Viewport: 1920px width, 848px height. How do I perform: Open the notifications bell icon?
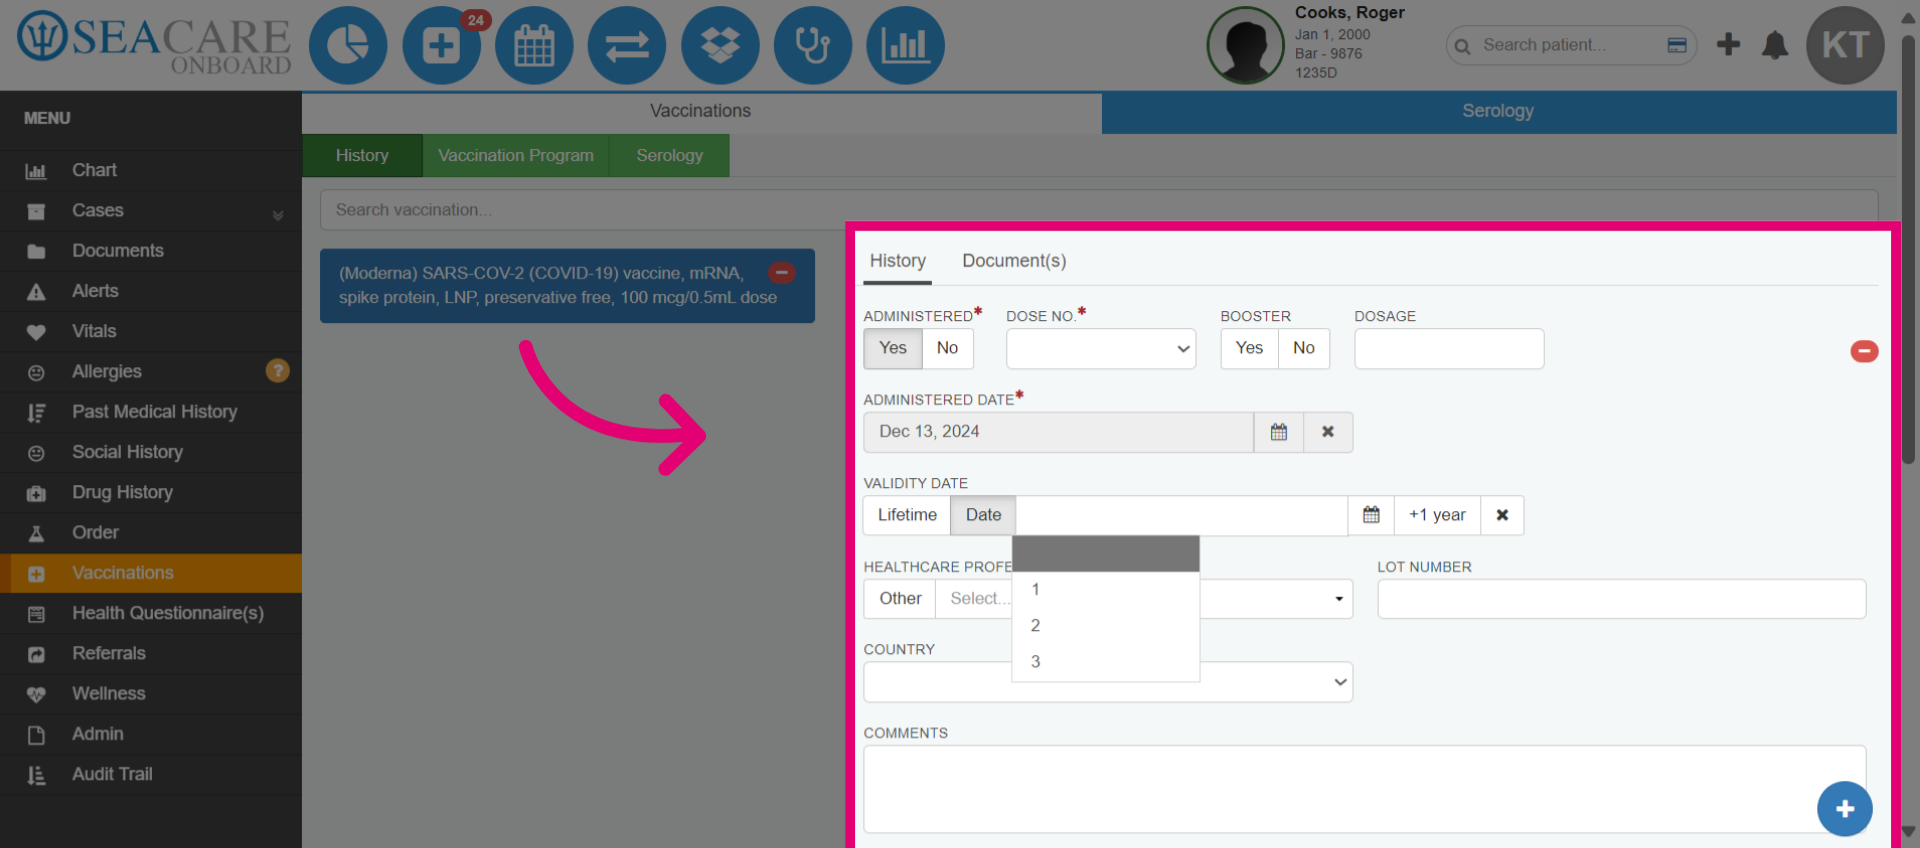click(x=1775, y=45)
